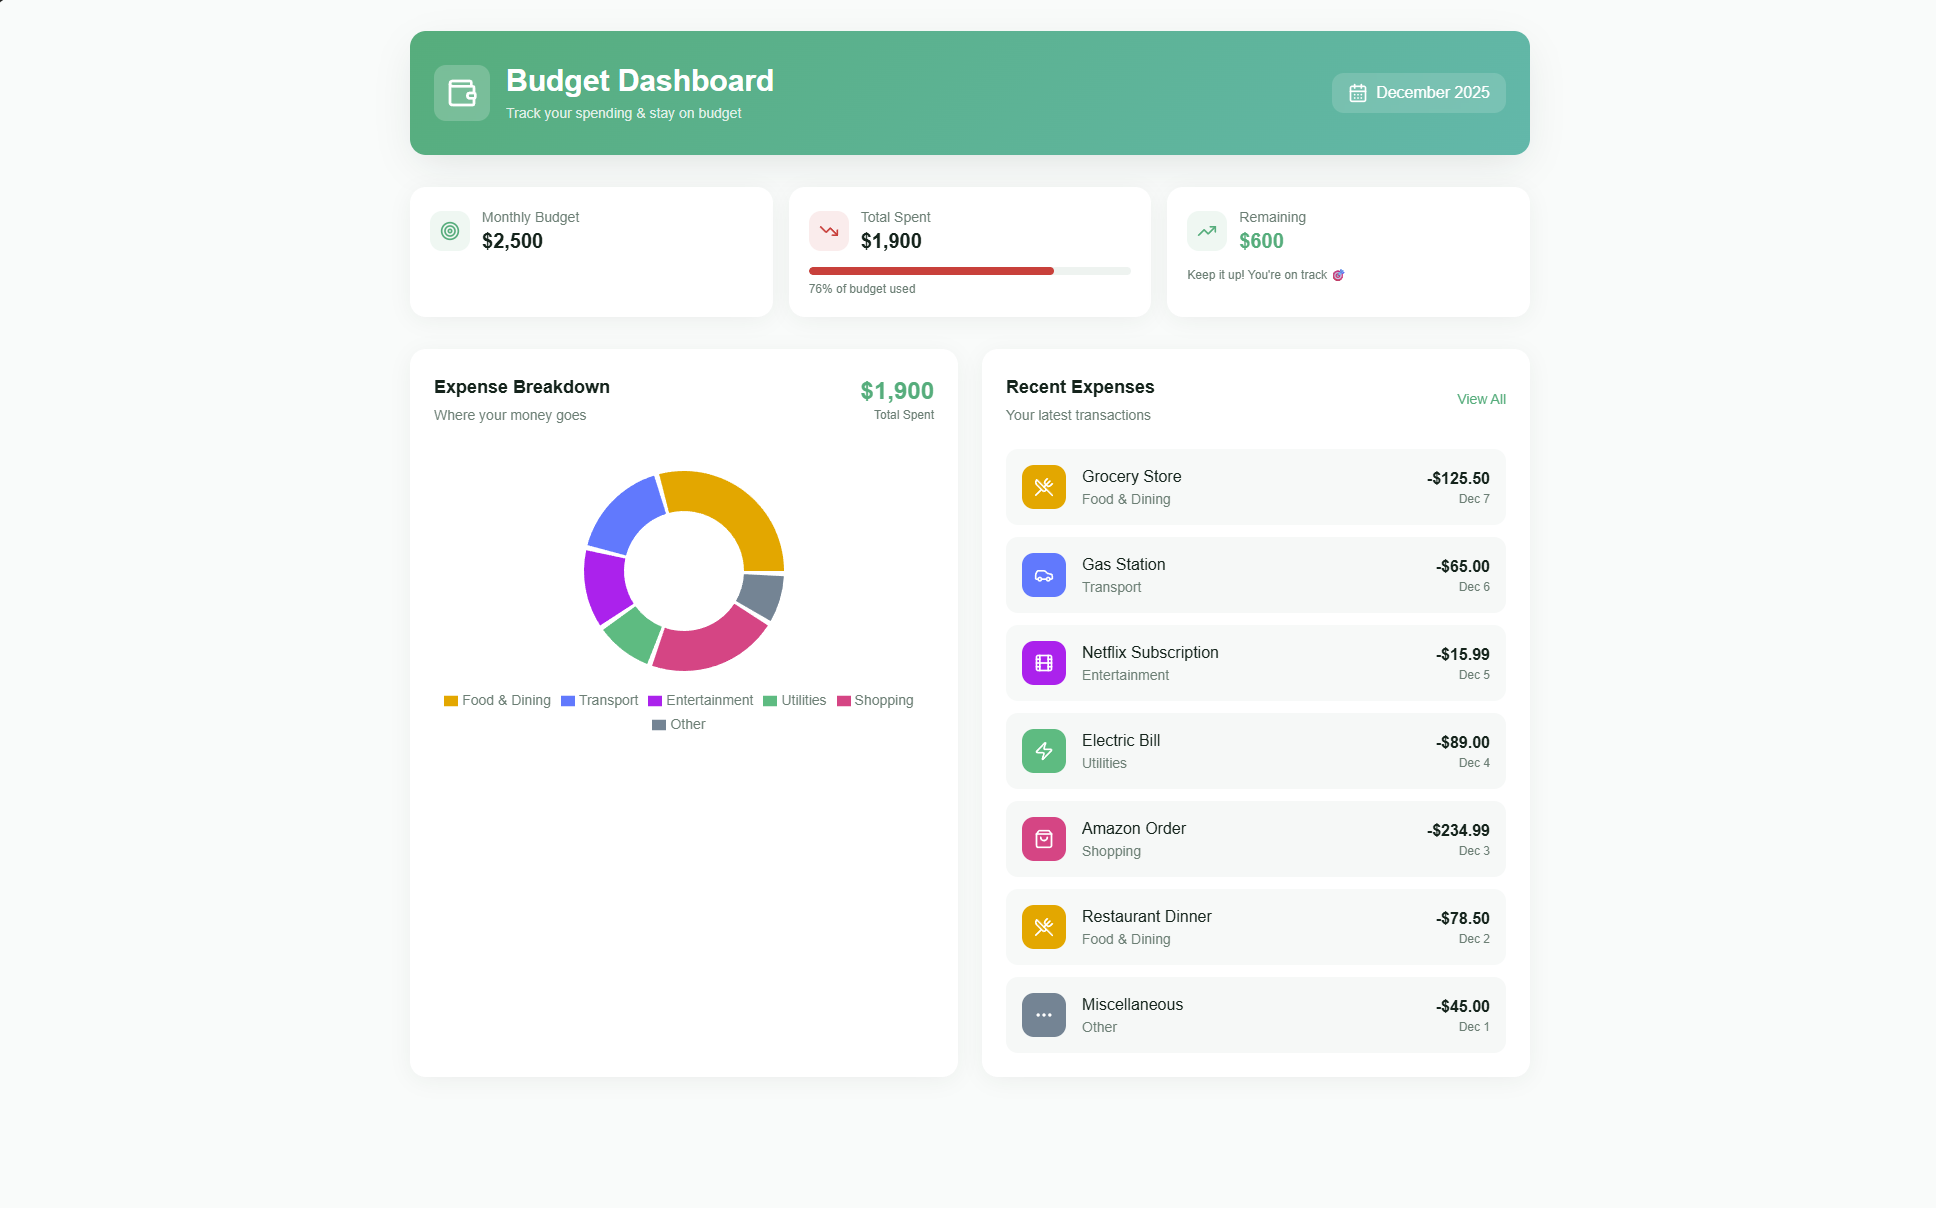Viewport: 1936px width, 1208px height.
Task: Click the Monthly Budget target icon
Action: (x=450, y=231)
